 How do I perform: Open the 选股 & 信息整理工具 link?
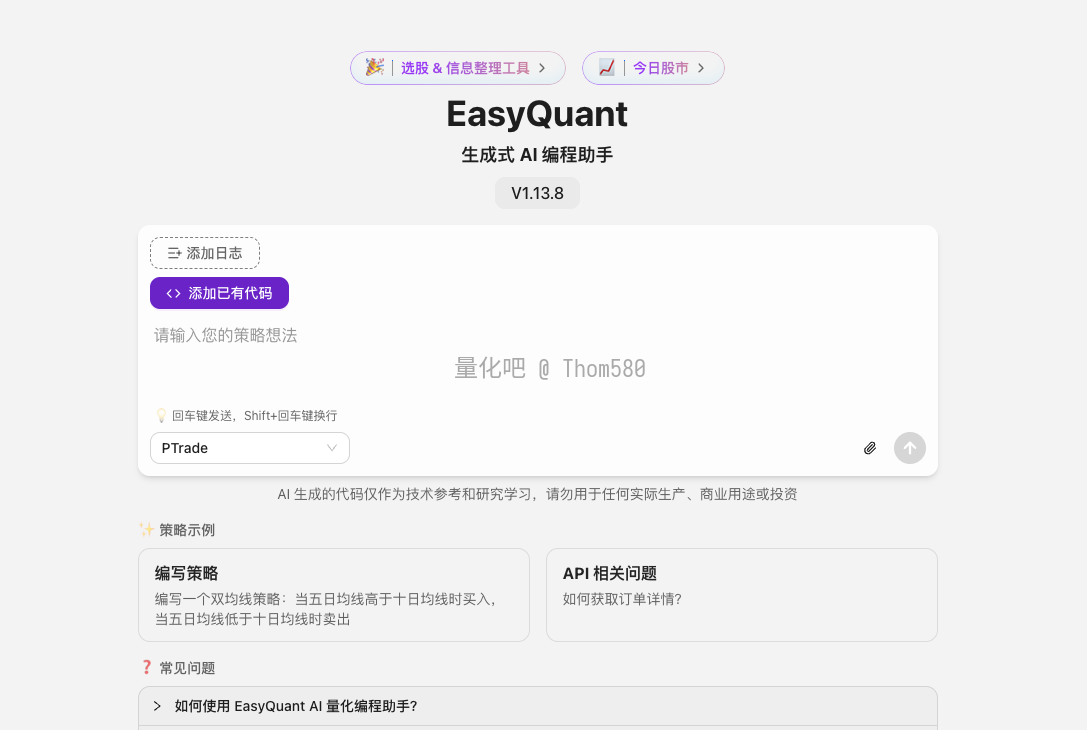tap(465, 68)
